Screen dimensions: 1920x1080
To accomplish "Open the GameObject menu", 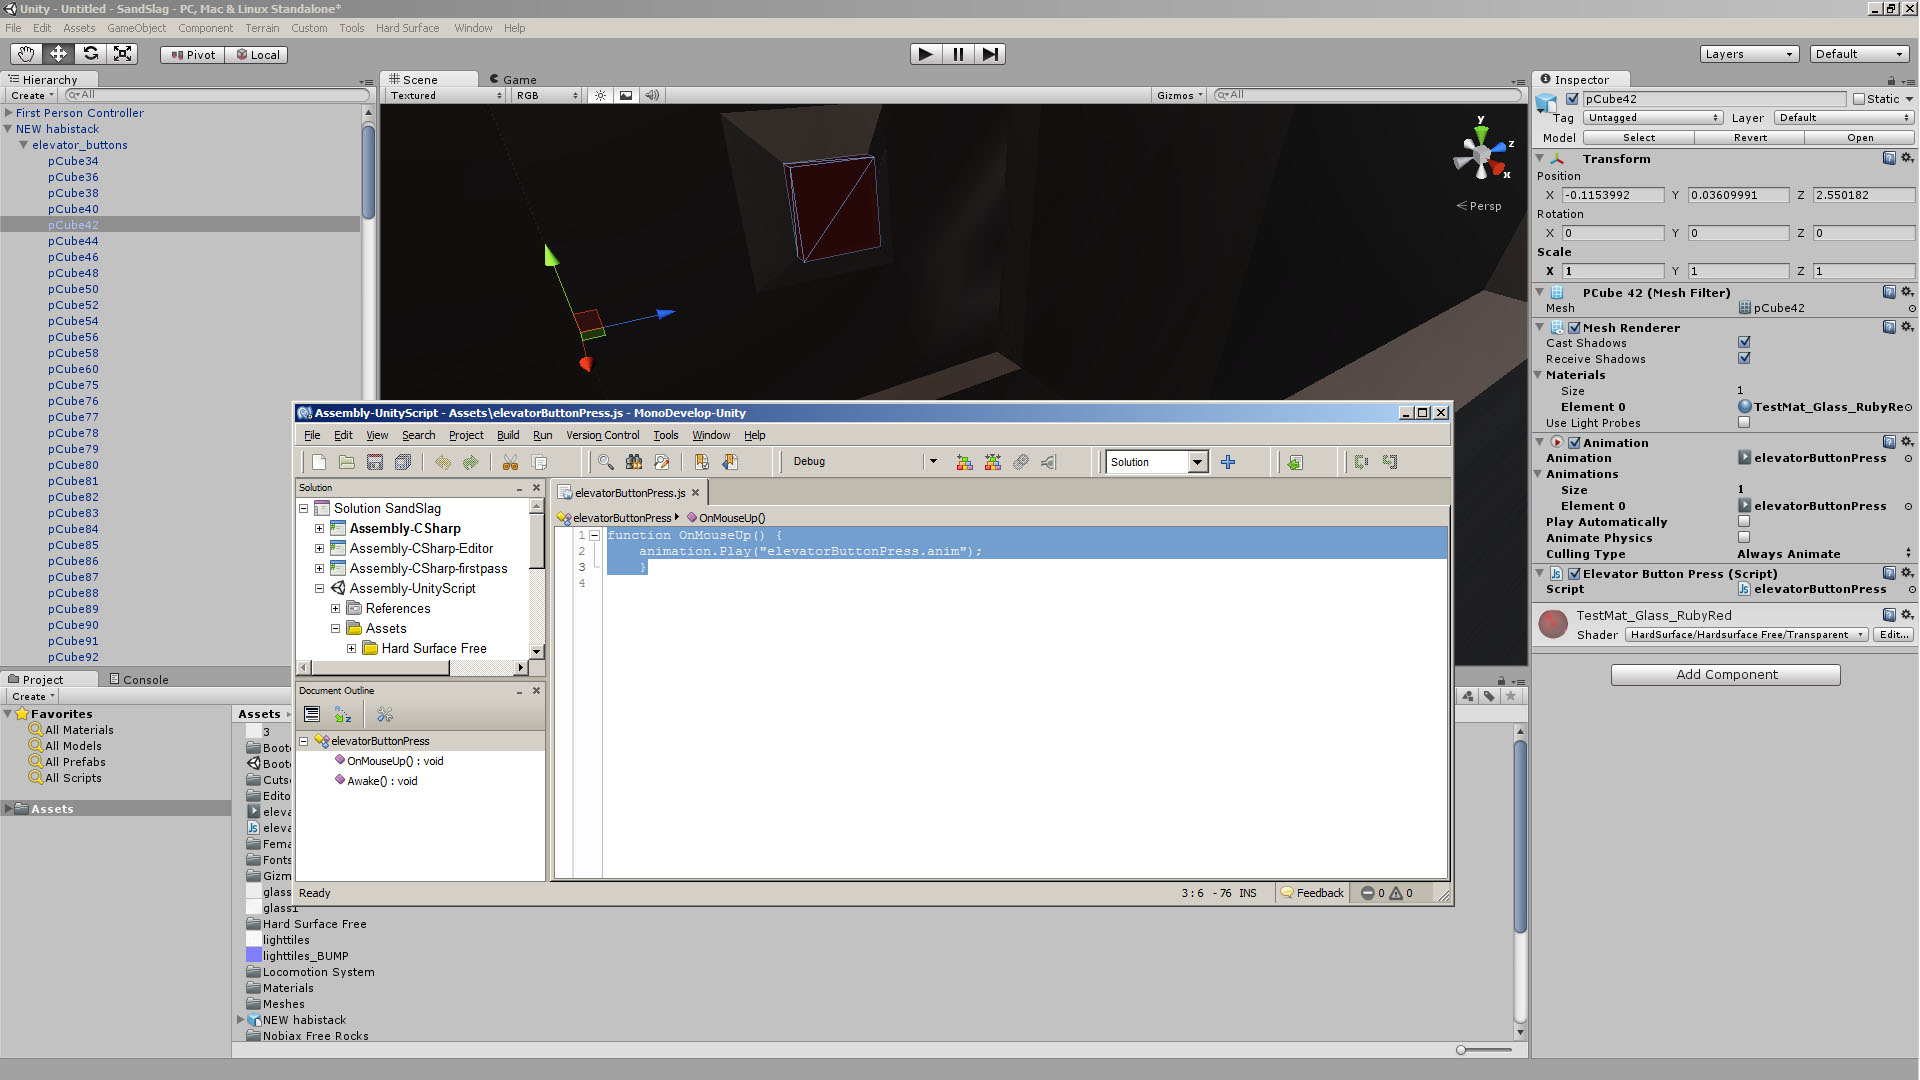I will [136, 28].
